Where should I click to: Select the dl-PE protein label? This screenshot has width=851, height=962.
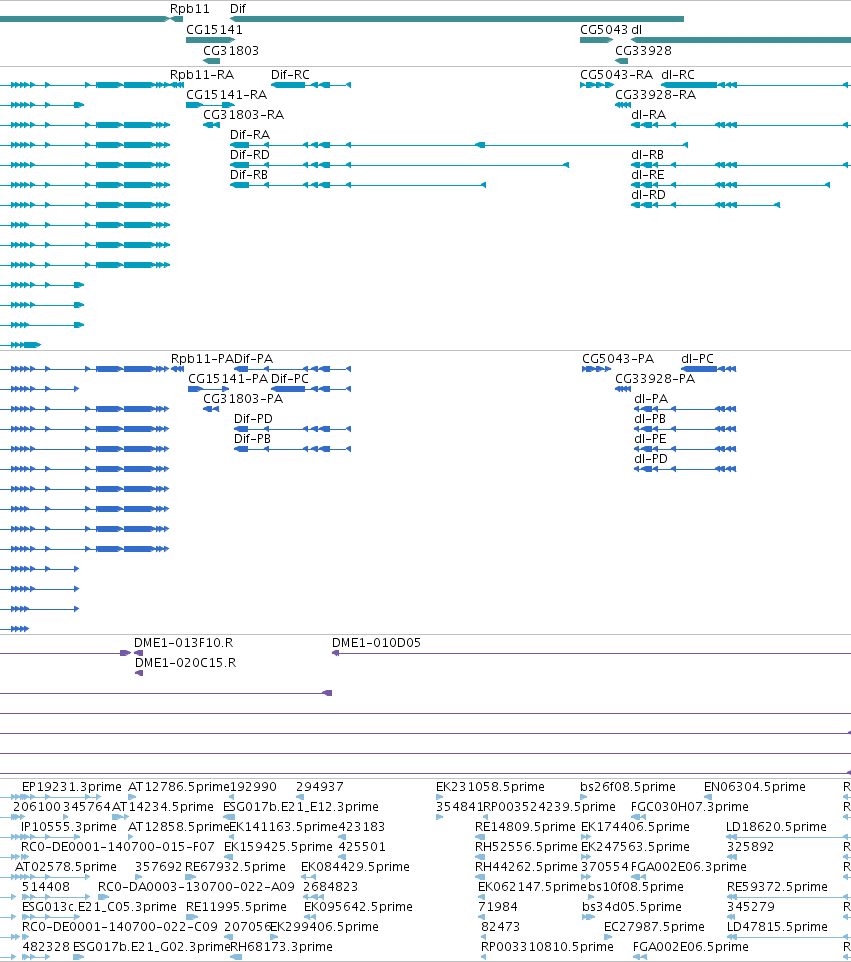click(x=650, y=439)
